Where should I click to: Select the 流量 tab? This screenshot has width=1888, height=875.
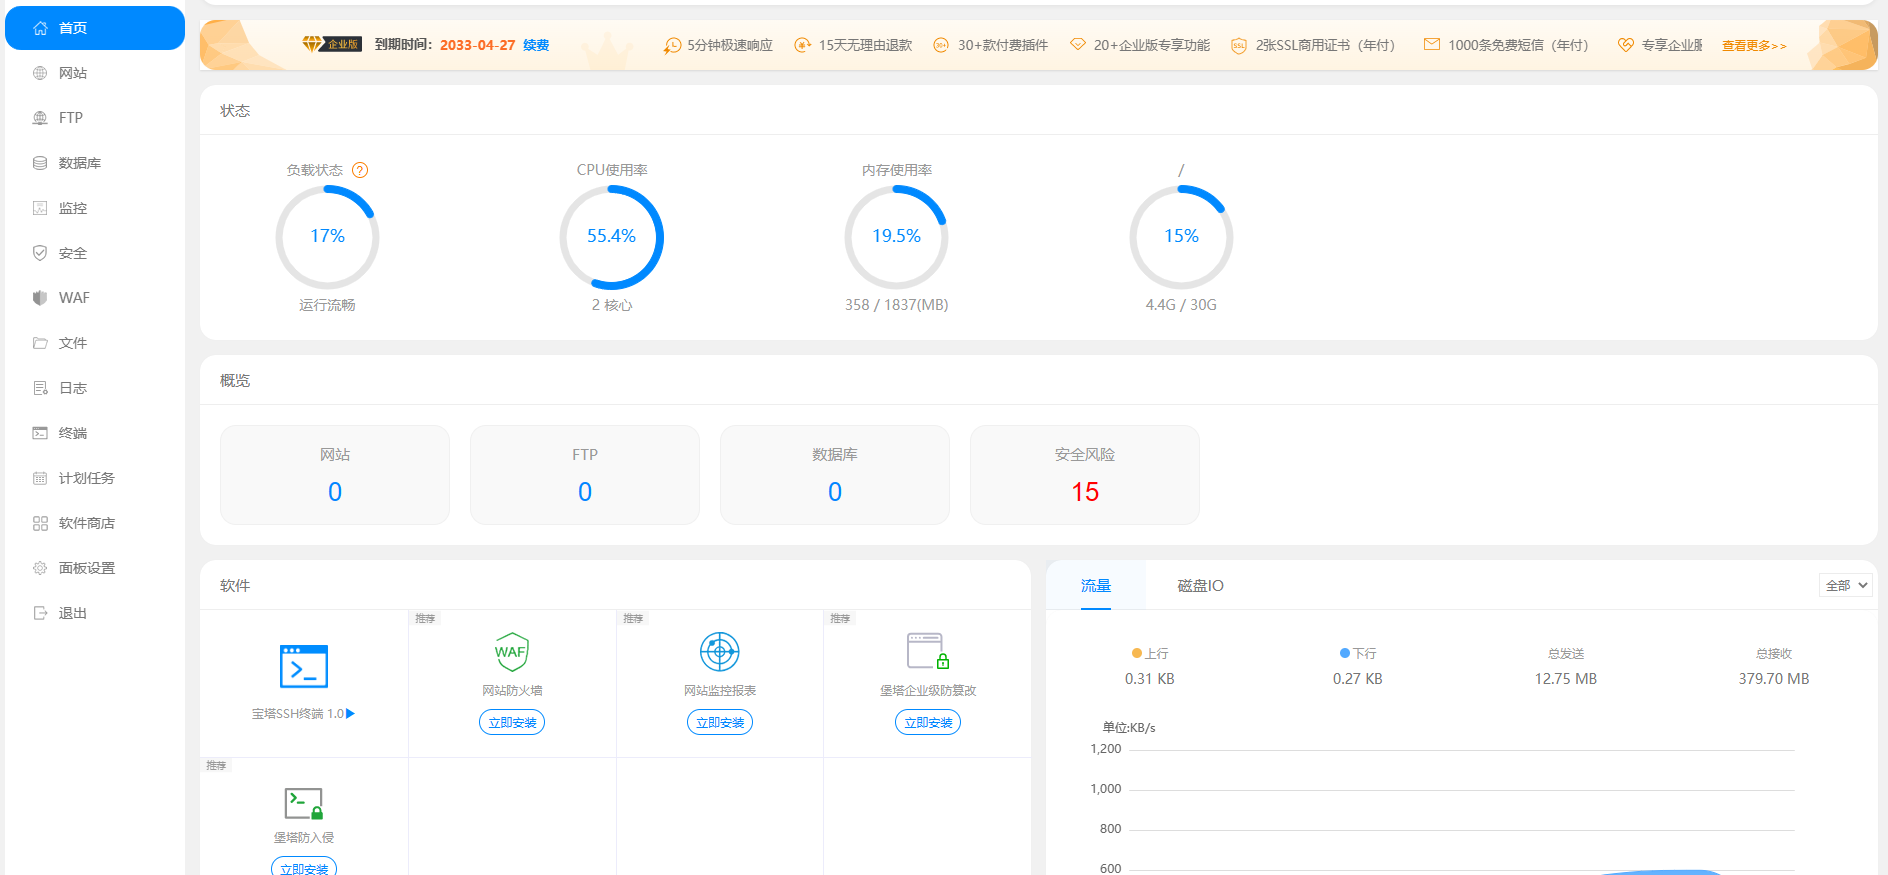click(1096, 585)
